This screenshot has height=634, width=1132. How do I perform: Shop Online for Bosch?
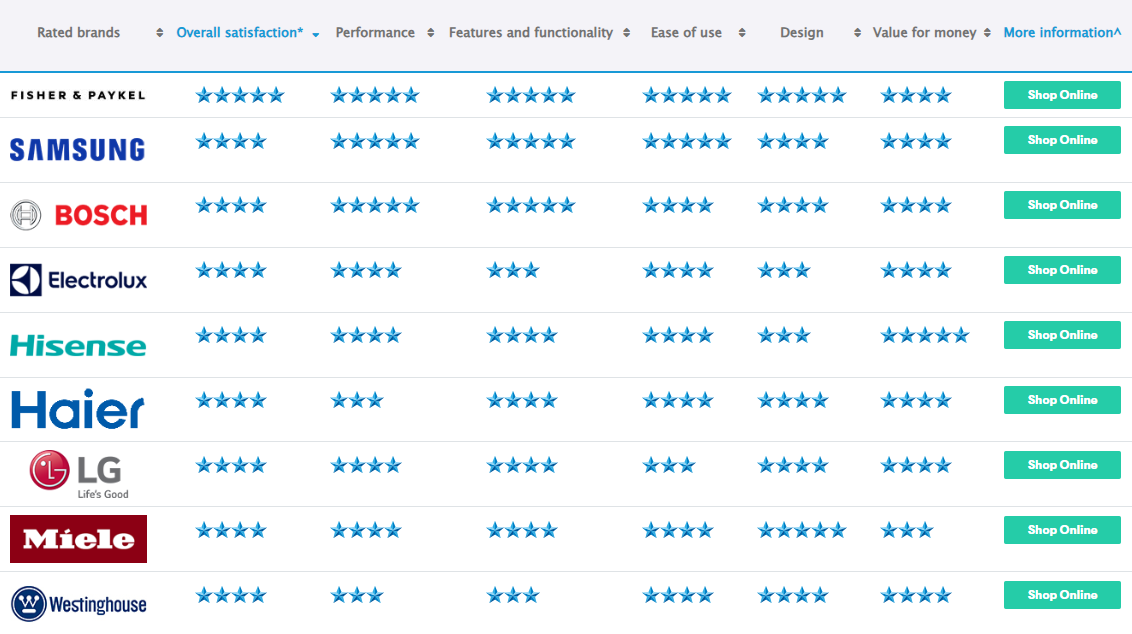pyautogui.click(x=1062, y=205)
